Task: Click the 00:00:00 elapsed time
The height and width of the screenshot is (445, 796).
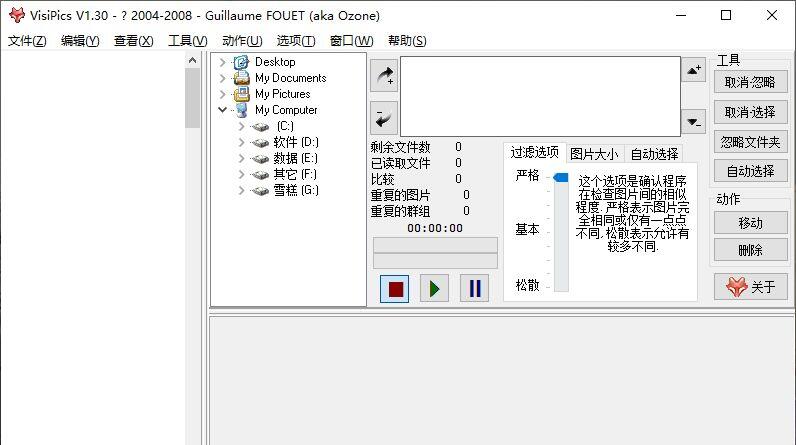Action: click(x=435, y=228)
